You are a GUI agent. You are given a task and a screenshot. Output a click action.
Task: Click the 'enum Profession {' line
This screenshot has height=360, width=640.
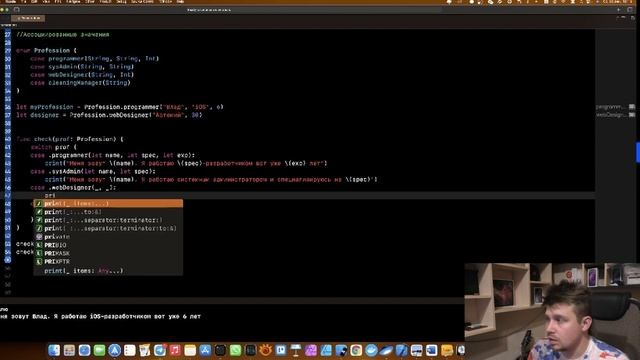(46, 51)
